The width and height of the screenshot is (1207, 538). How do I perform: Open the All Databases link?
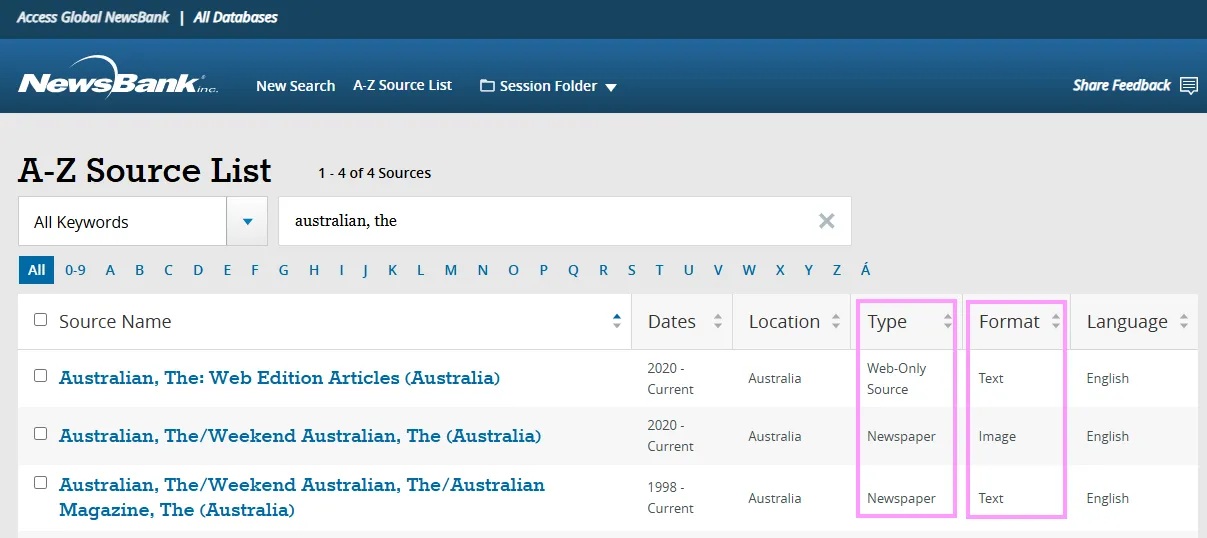point(236,17)
